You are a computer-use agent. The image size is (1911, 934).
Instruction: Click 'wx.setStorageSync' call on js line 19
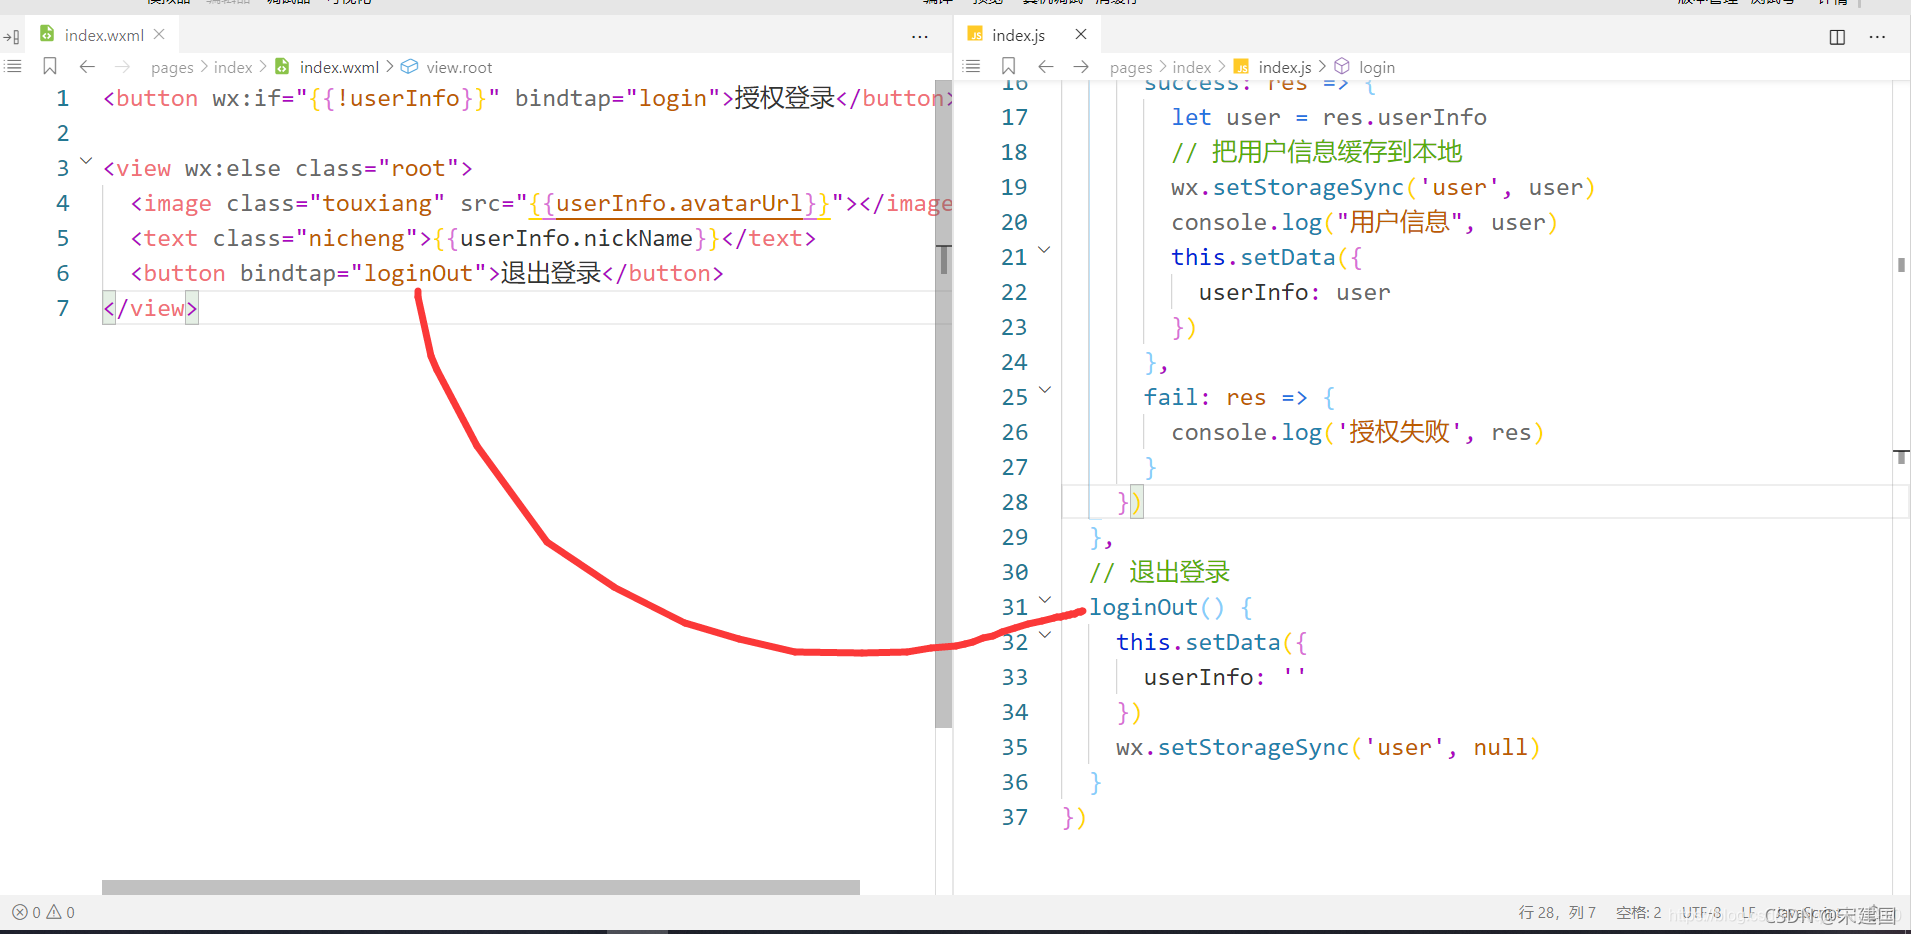[1288, 187]
